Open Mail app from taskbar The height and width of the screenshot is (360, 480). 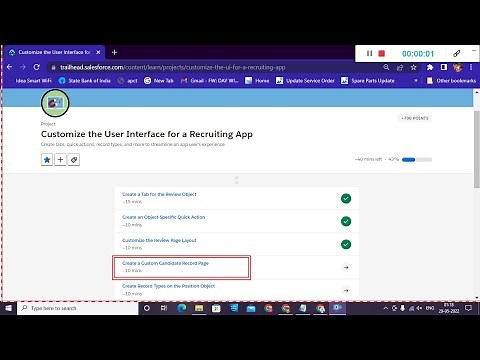[x=251, y=308]
